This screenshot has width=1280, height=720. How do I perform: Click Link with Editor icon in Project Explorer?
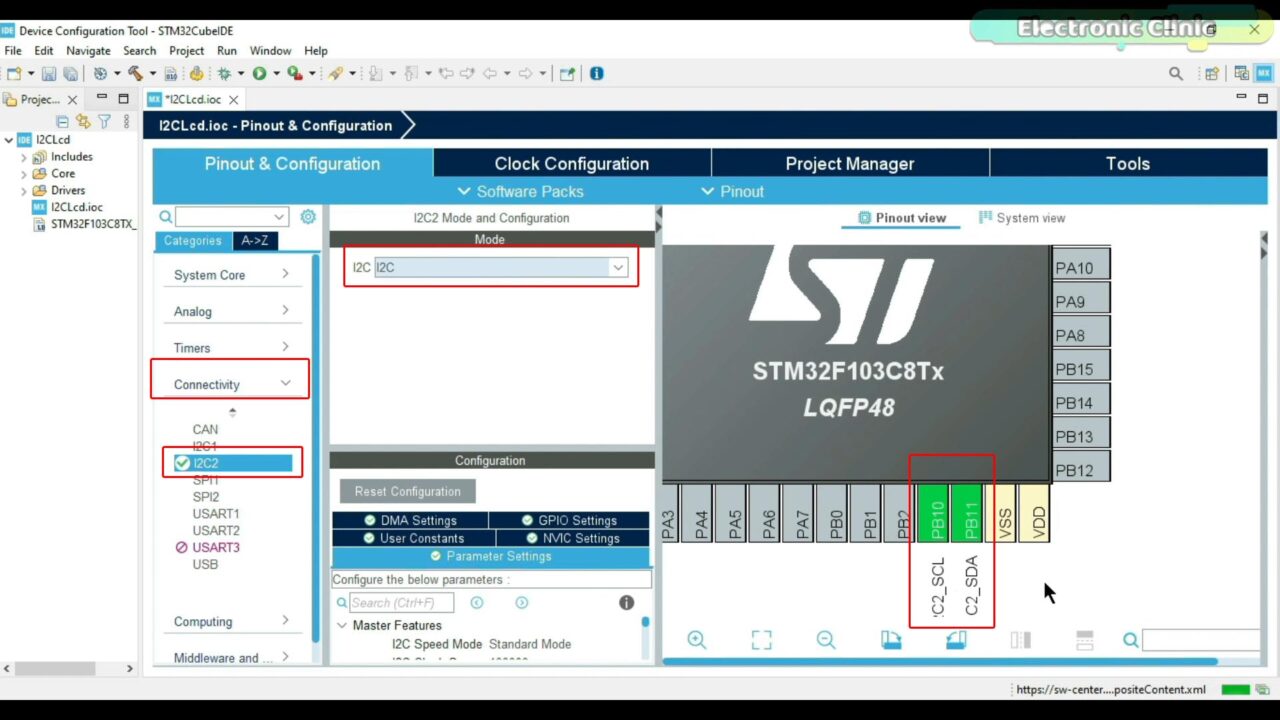pyautogui.click(x=83, y=121)
